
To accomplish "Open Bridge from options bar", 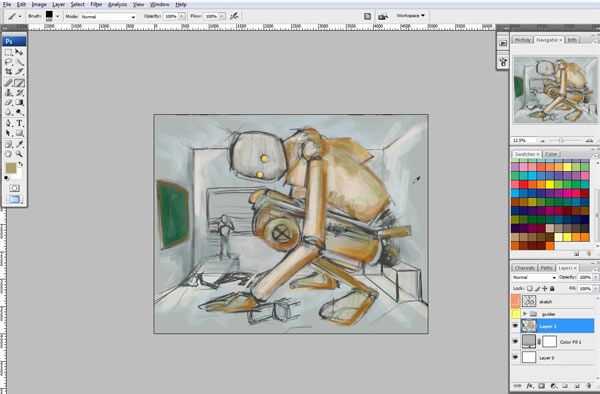I will click(x=382, y=16).
